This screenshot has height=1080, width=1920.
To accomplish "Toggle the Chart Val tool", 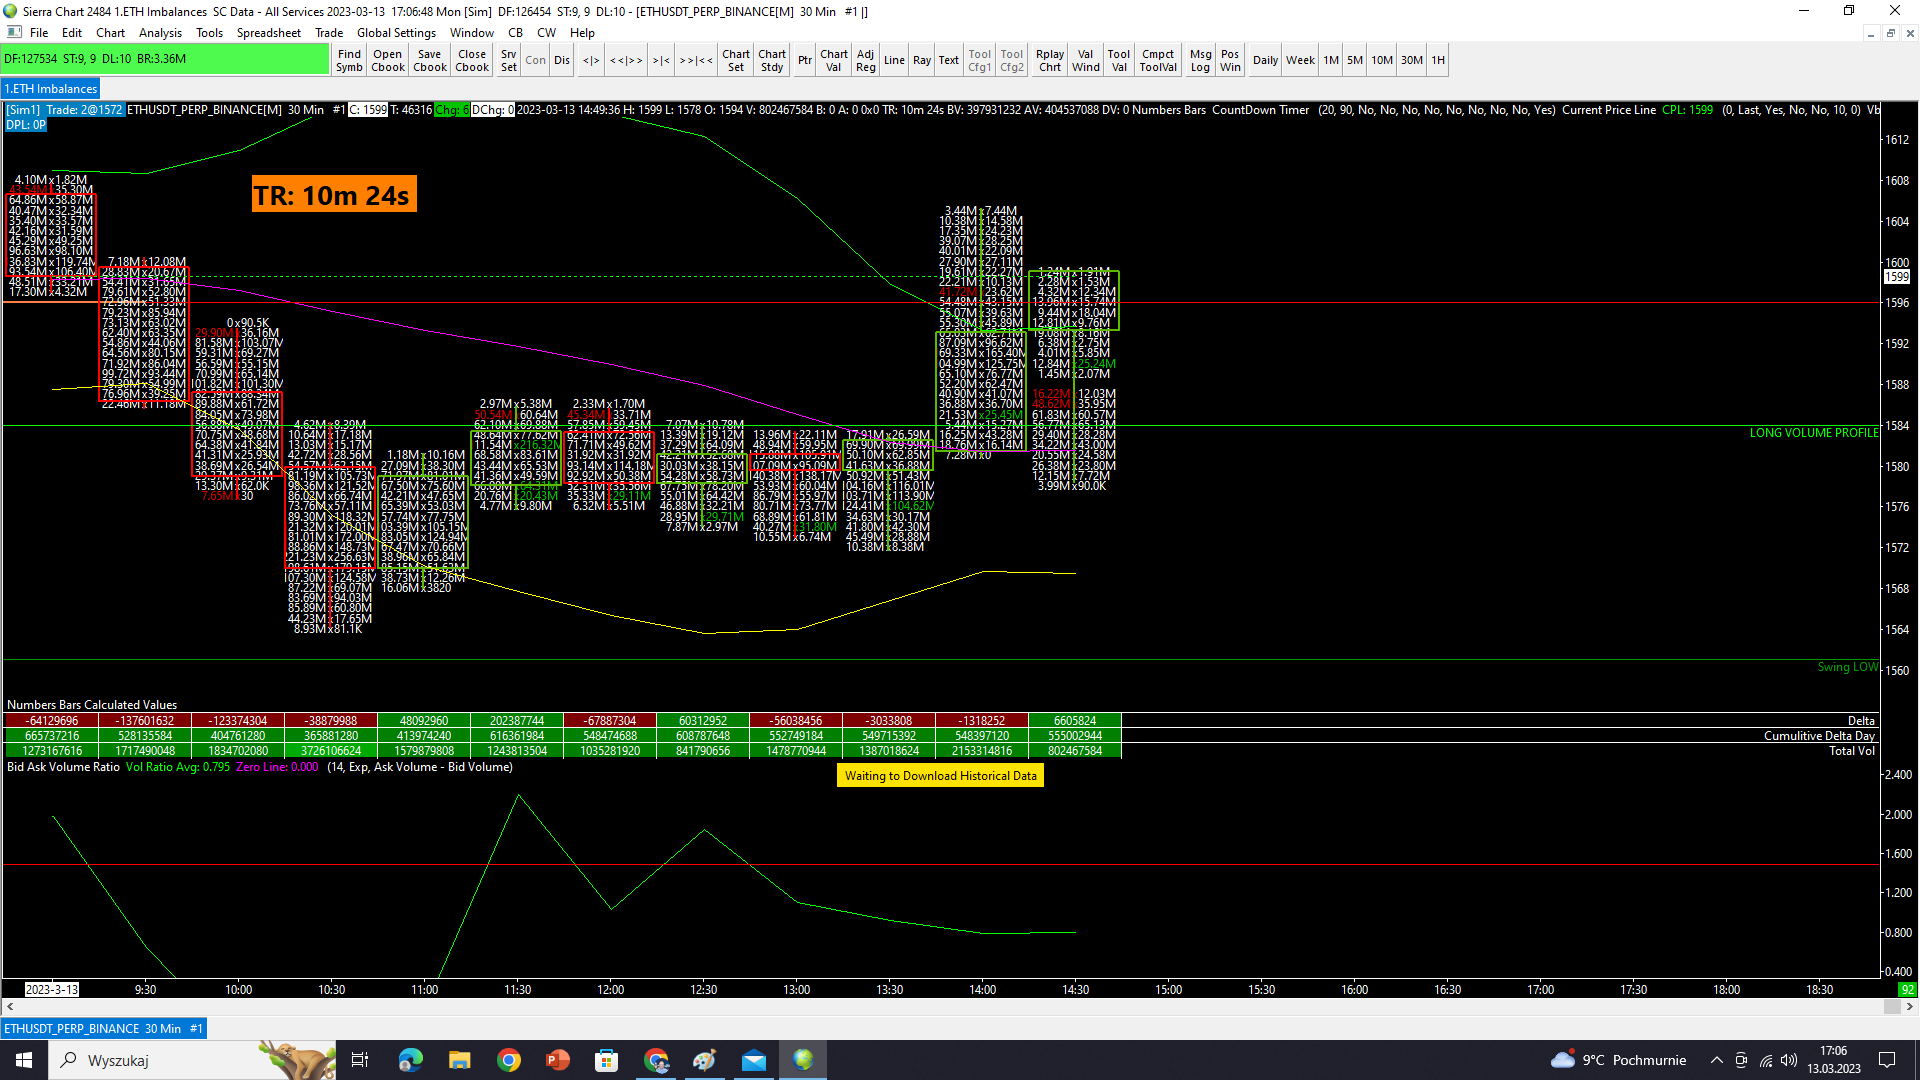I will [833, 60].
